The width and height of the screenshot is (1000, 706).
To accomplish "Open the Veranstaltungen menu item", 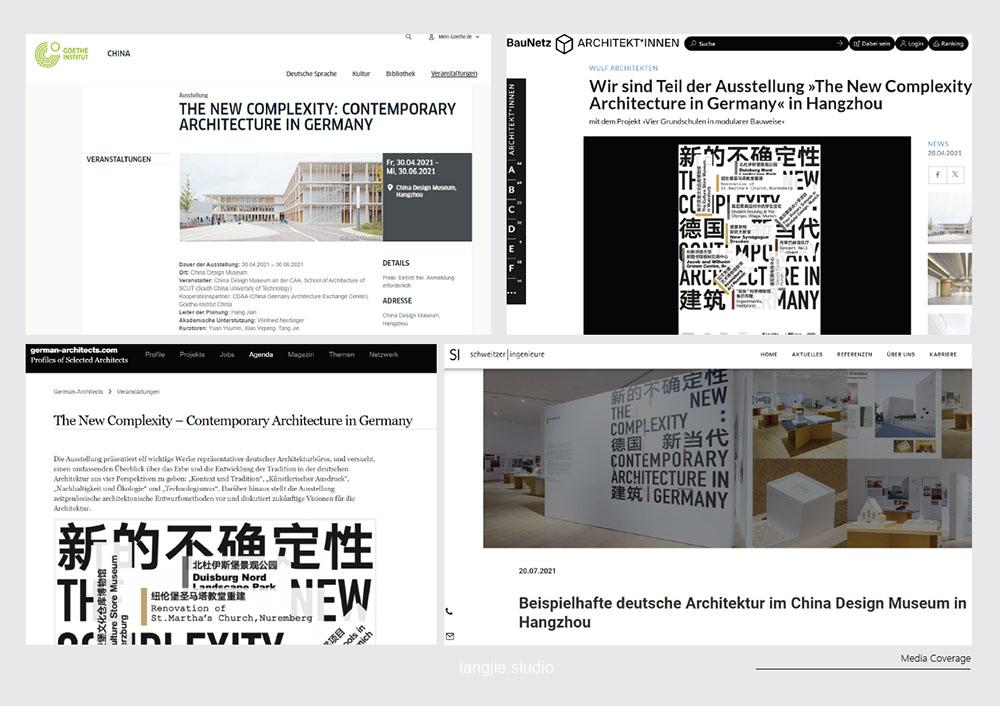I will 454,74.
